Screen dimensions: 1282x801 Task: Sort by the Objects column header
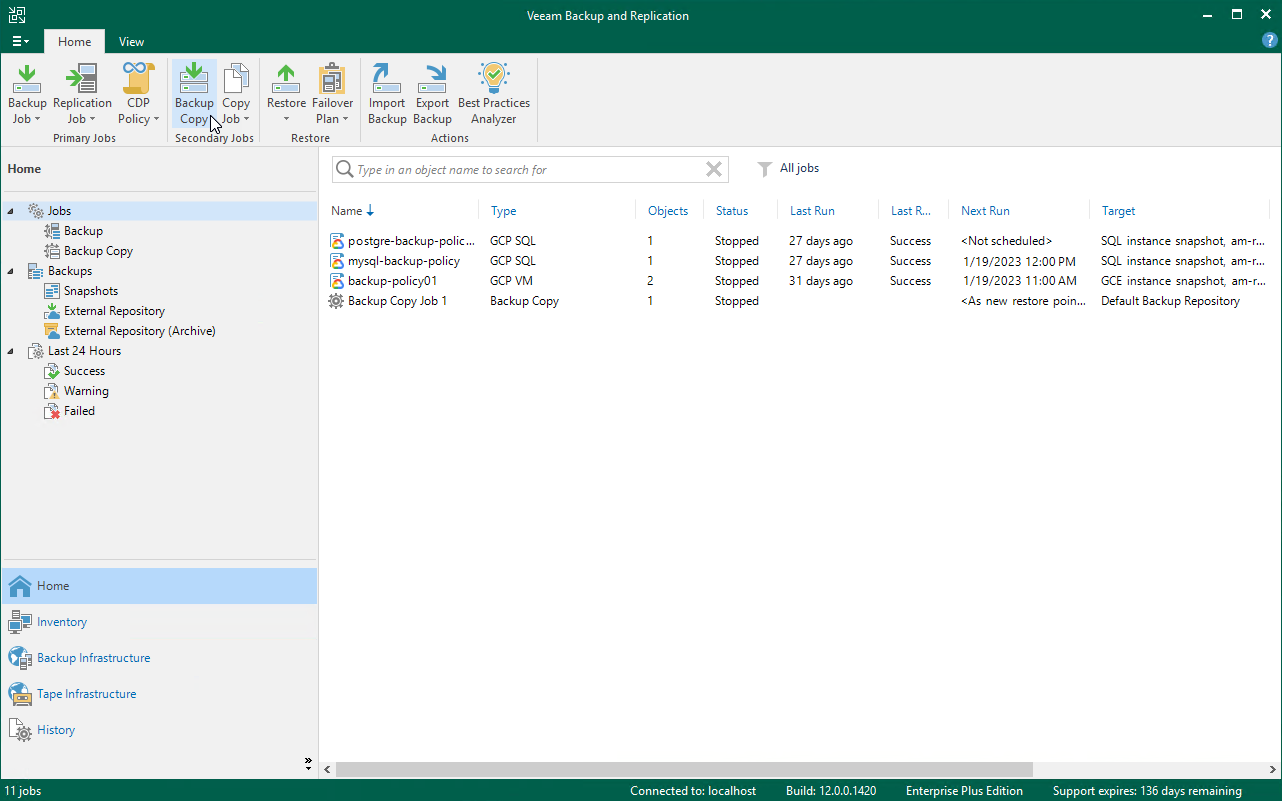click(669, 211)
